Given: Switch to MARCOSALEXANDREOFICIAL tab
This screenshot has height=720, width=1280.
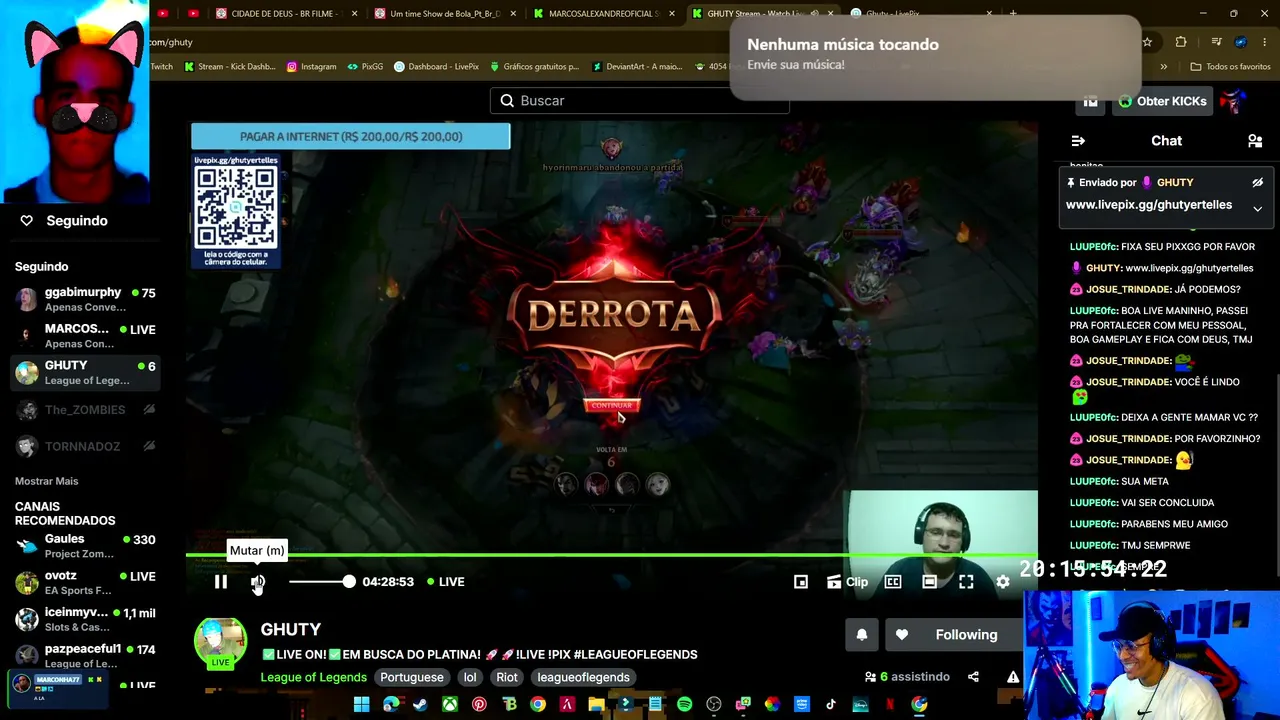Looking at the screenshot, I should tap(603, 13).
